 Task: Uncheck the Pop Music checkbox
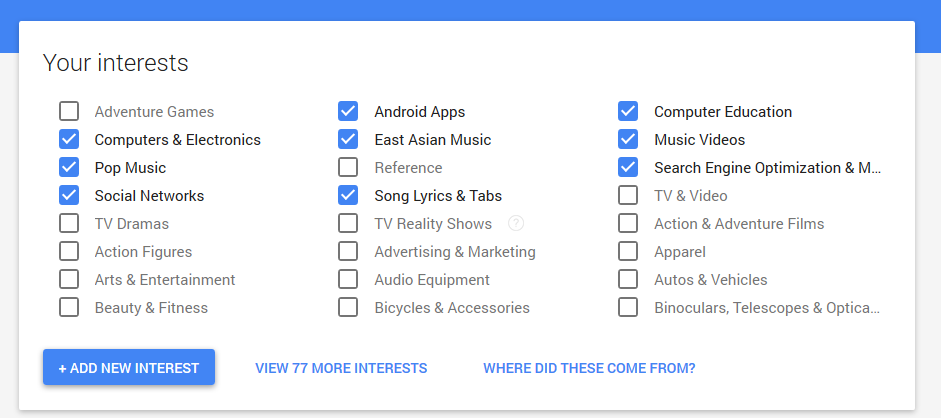coord(69,167)
